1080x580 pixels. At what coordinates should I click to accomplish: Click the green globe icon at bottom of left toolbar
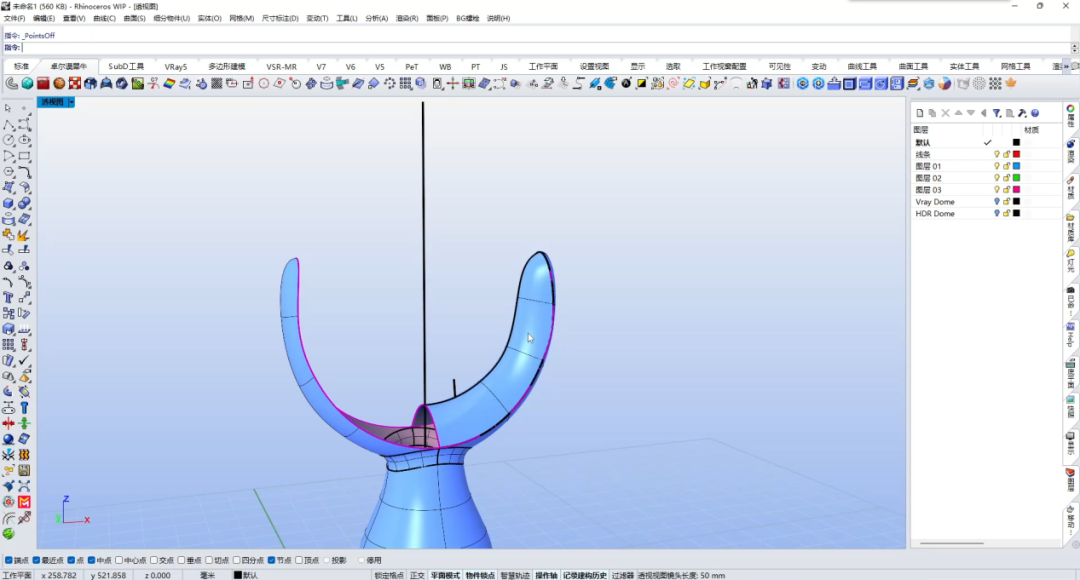click(8, 534)
